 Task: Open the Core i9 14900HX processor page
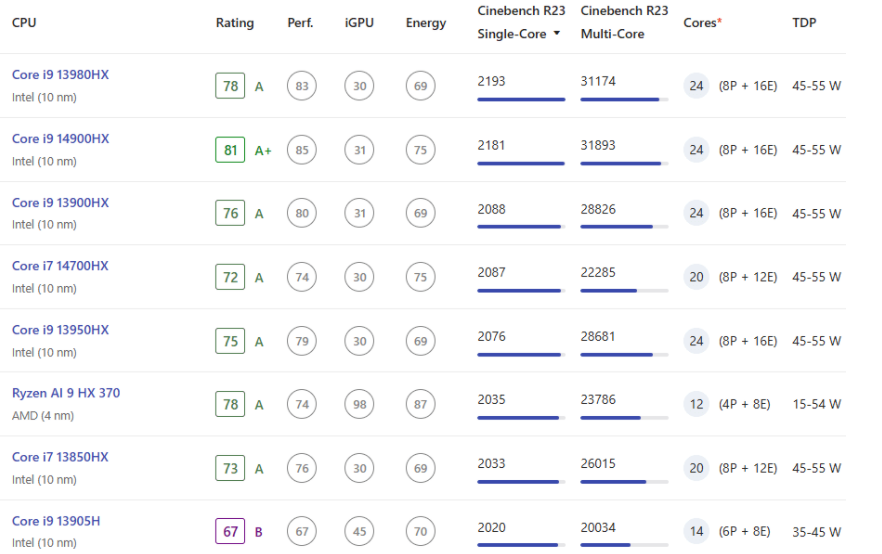tap(60, 139)
